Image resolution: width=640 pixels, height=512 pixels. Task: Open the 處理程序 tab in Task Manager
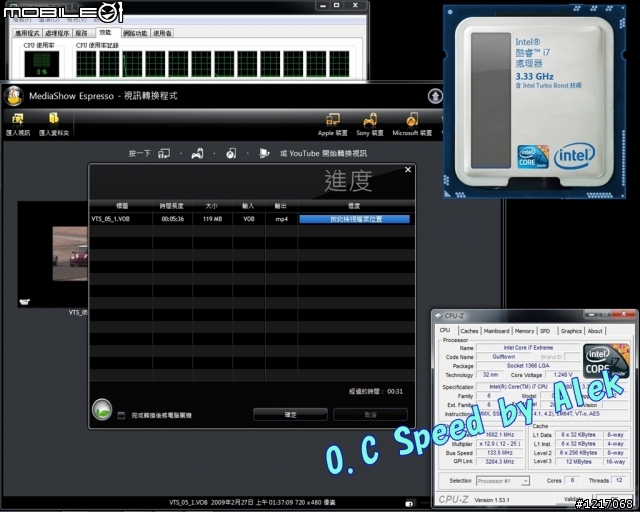pyautogui.click(x=57, y=33)
